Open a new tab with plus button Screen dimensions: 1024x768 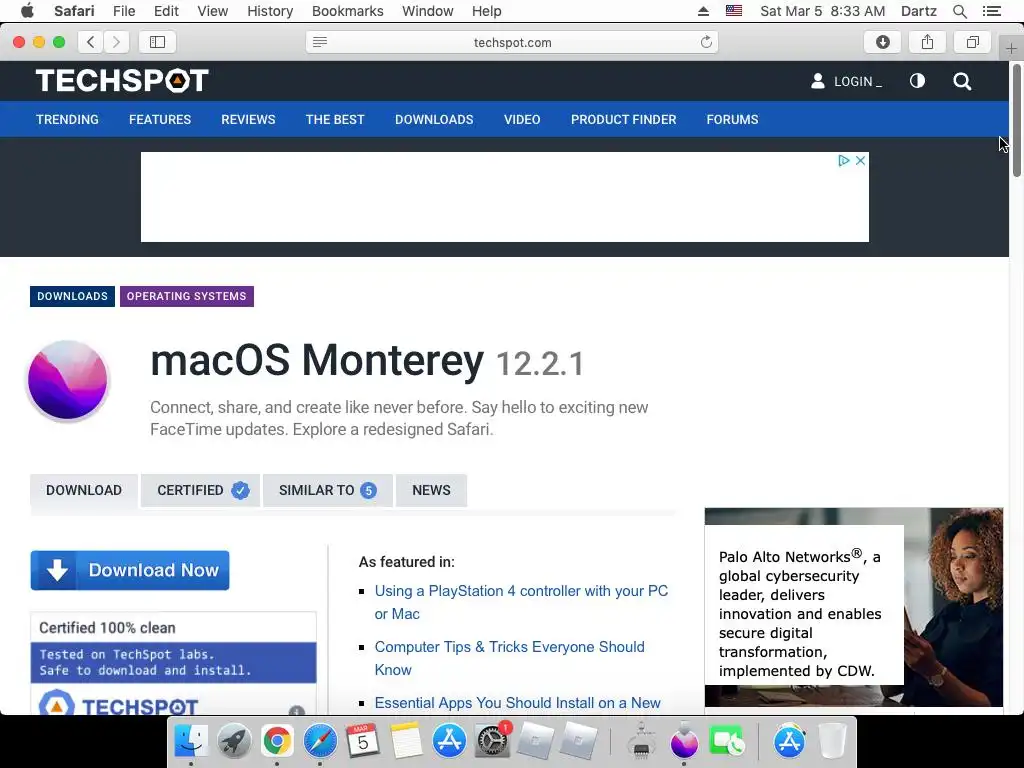(1011, 48)
